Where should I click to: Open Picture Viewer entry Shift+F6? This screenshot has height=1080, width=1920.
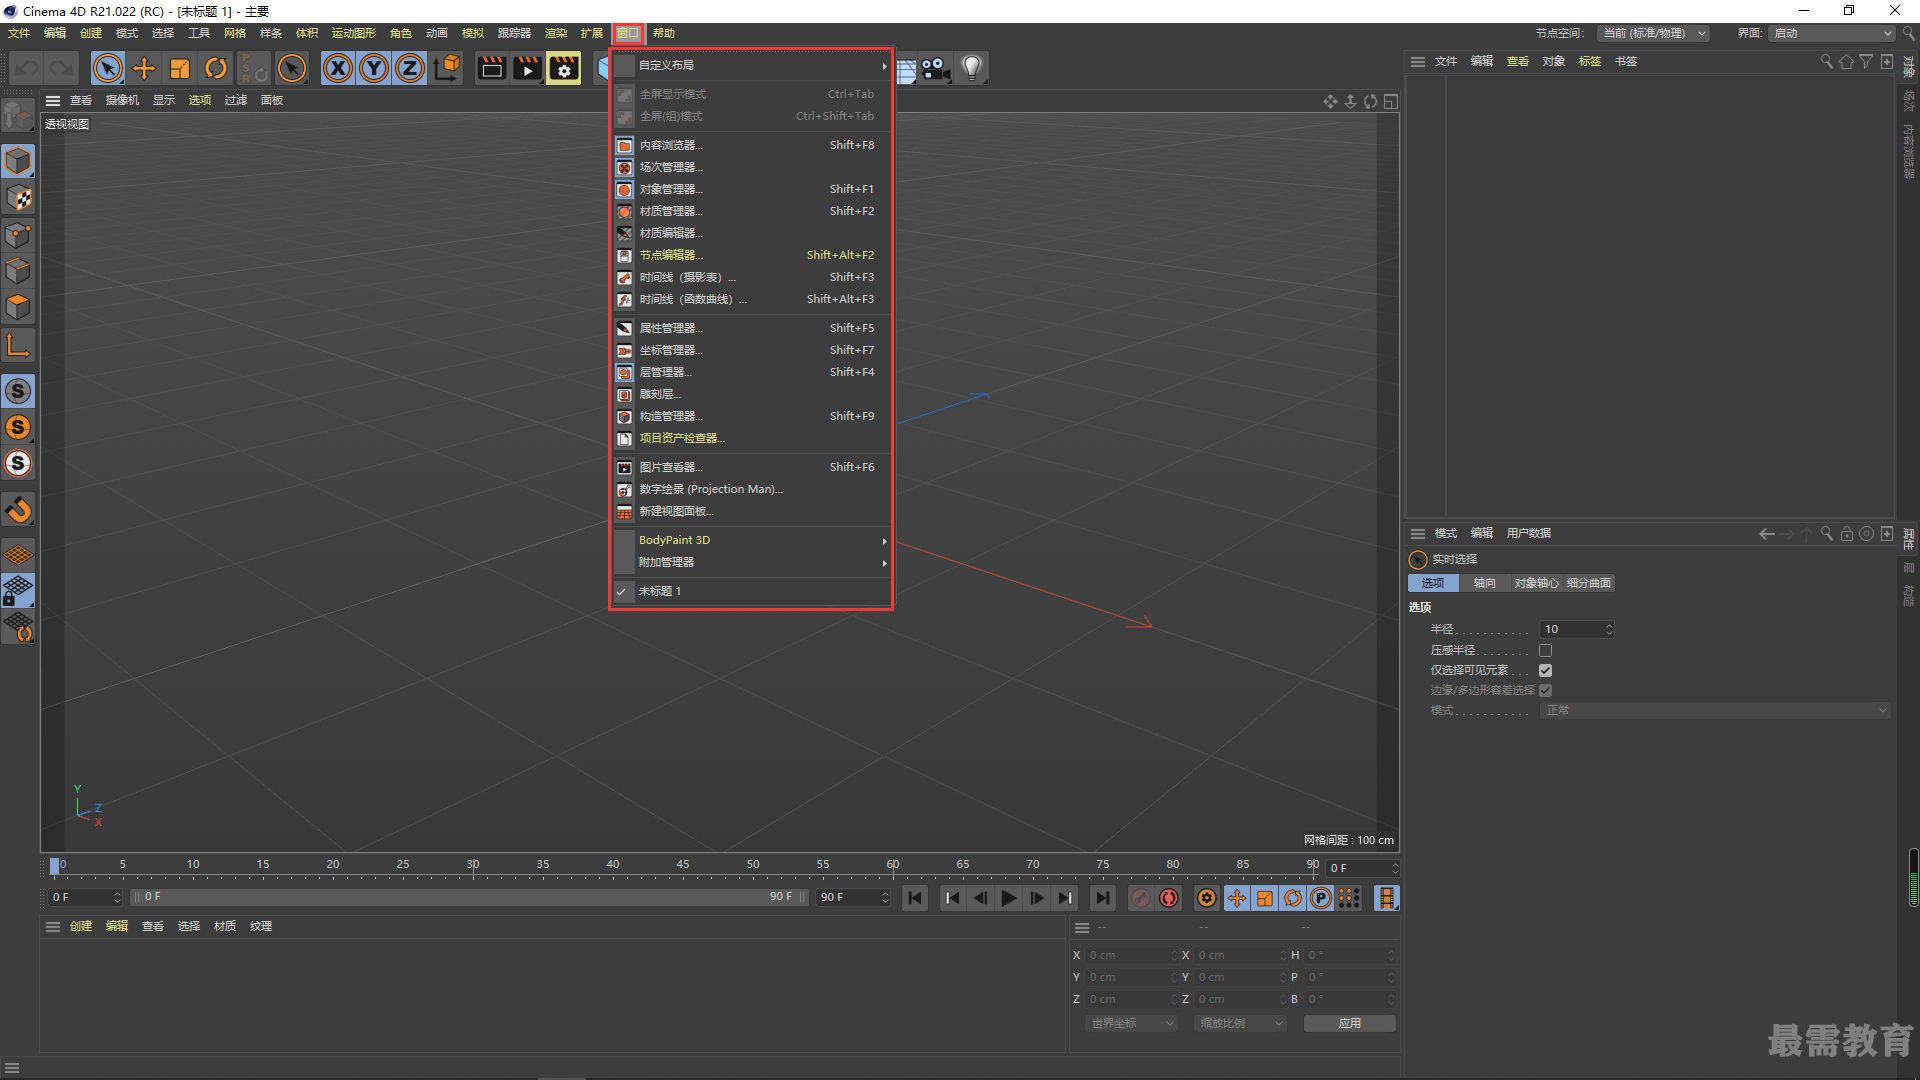(751, 467)
